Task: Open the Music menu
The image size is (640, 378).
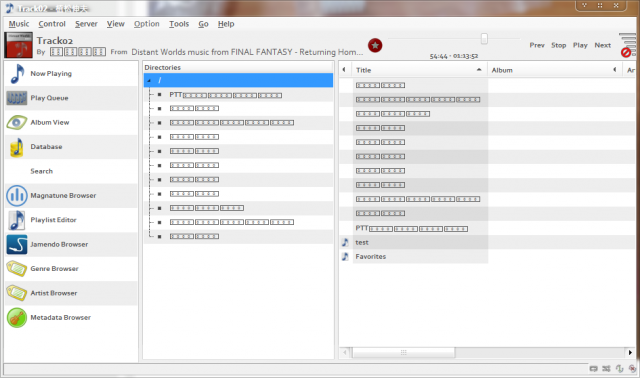Action: click(x=19, y=24)
